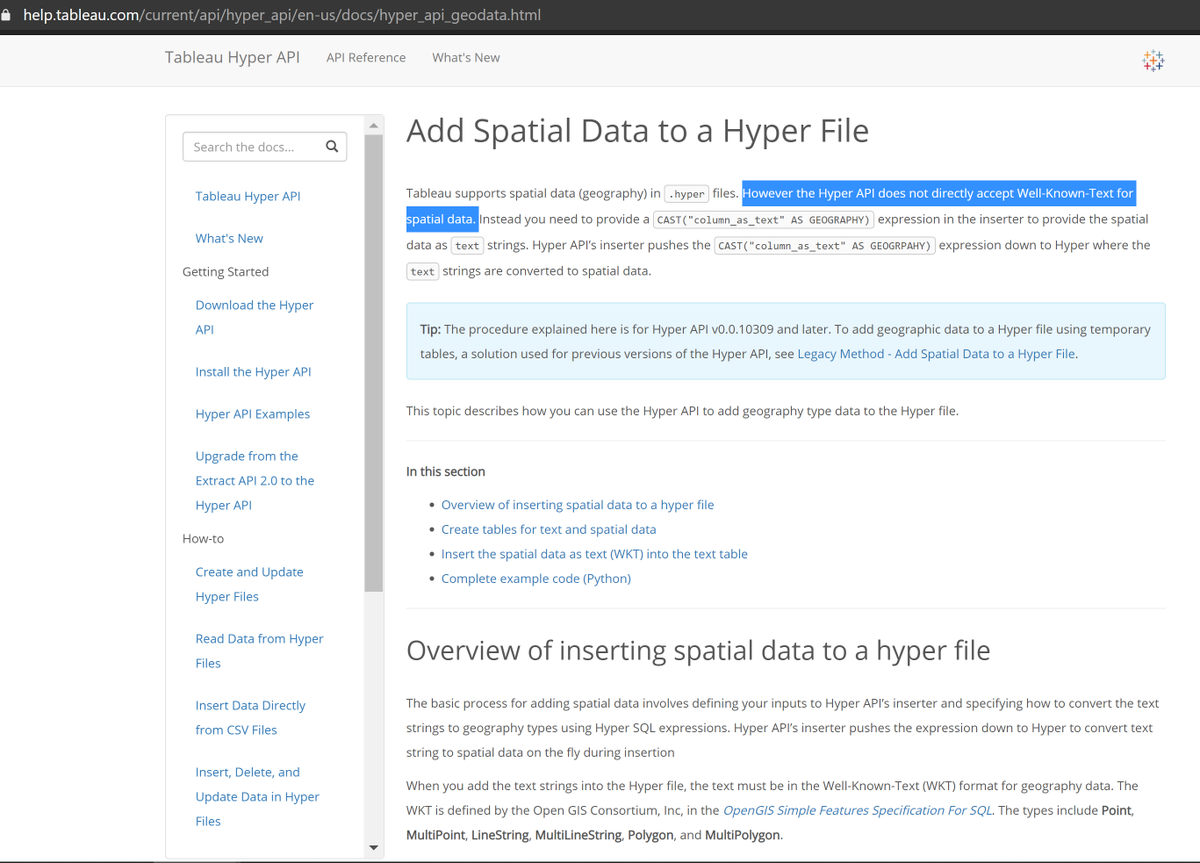Jump to Insert the spatial data as text
Screen dimensions: 1200x863
coord(594,554)
